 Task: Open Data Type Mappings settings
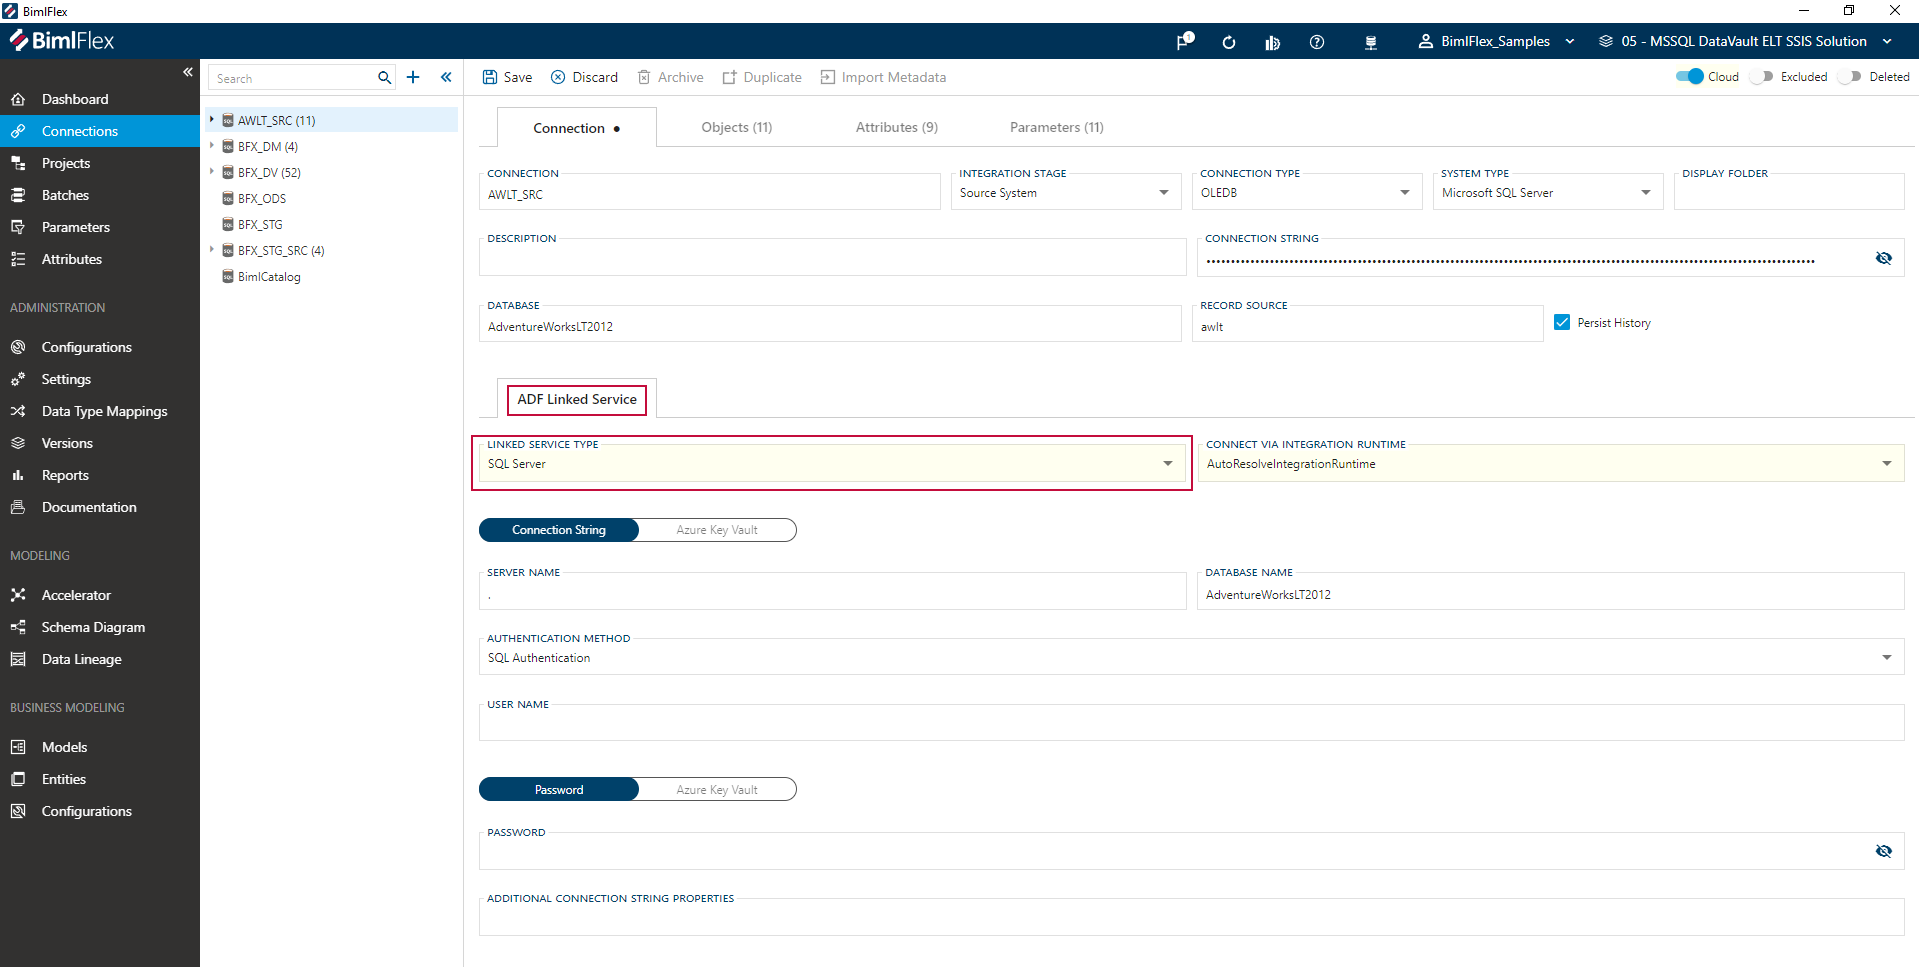point(104,411)
